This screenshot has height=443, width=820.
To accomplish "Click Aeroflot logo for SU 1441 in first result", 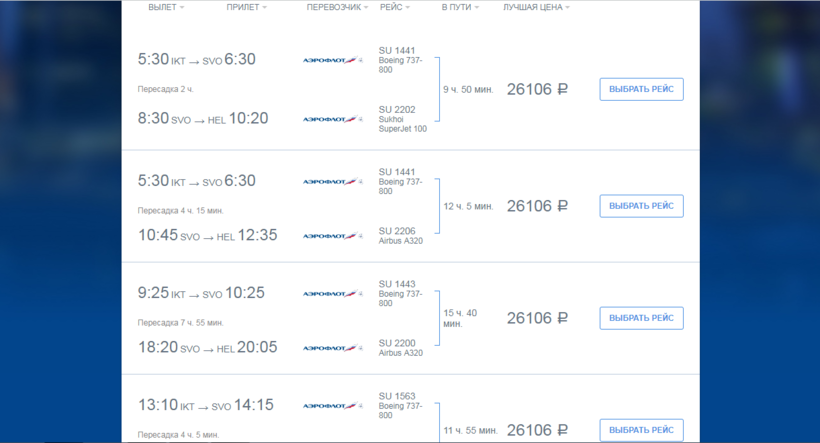I will (x=332, y=60).
